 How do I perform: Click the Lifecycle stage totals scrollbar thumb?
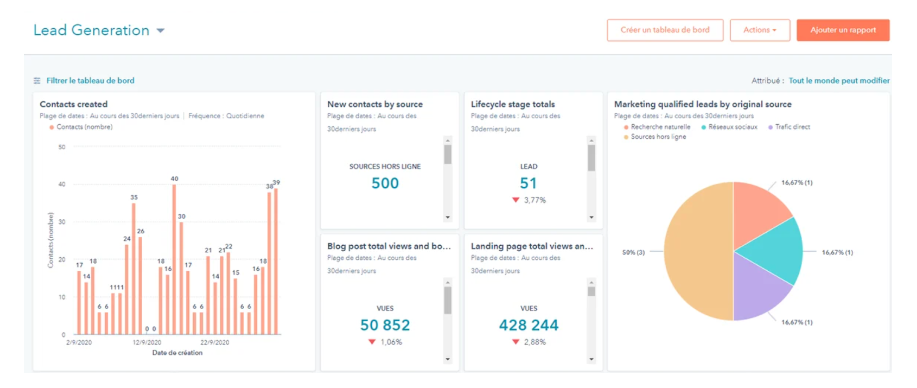pyautogui.click(x=591, y=158)
